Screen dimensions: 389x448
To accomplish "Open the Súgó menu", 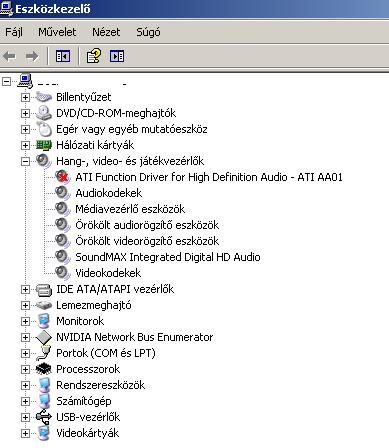I will tap(148, 32).
